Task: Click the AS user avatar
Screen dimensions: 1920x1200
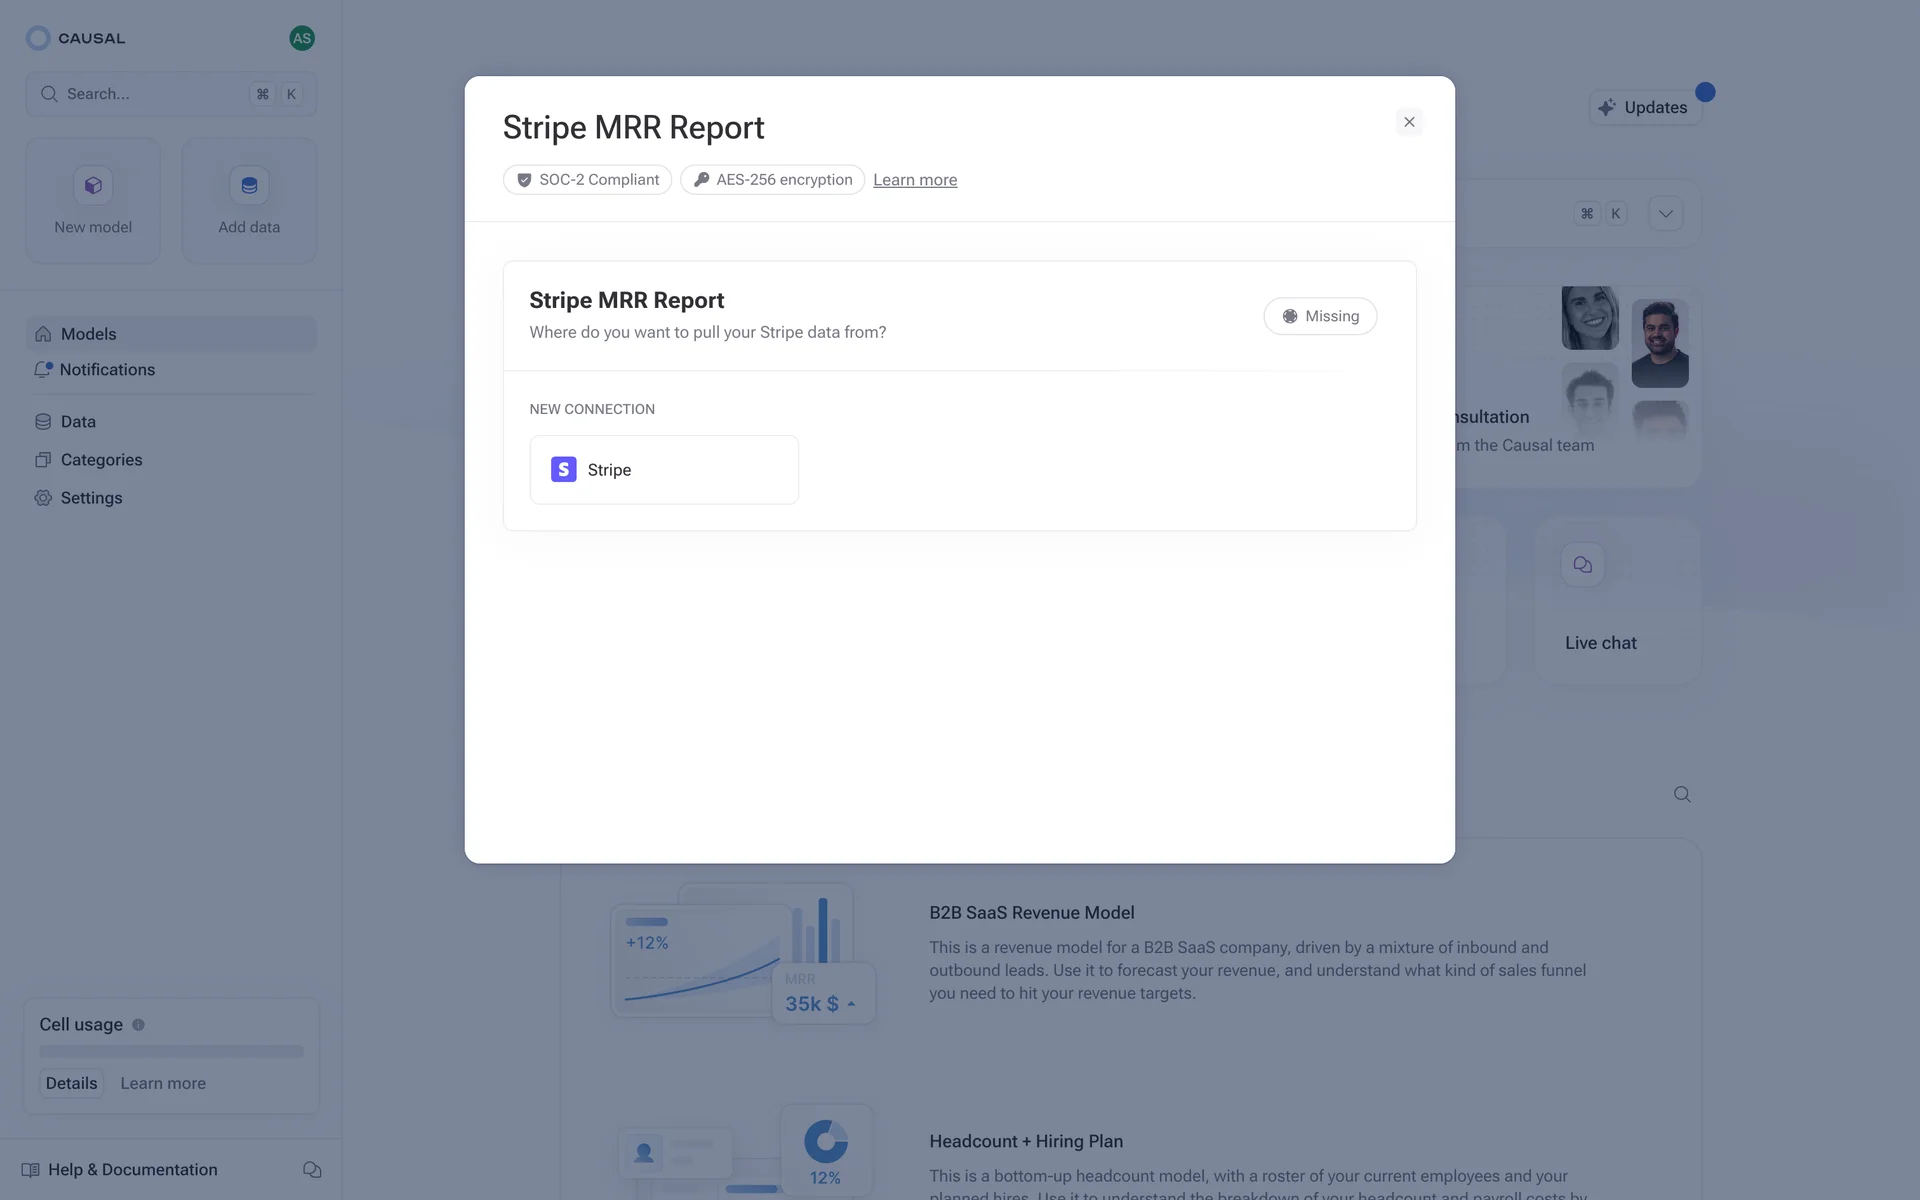Action: point(301,38)
